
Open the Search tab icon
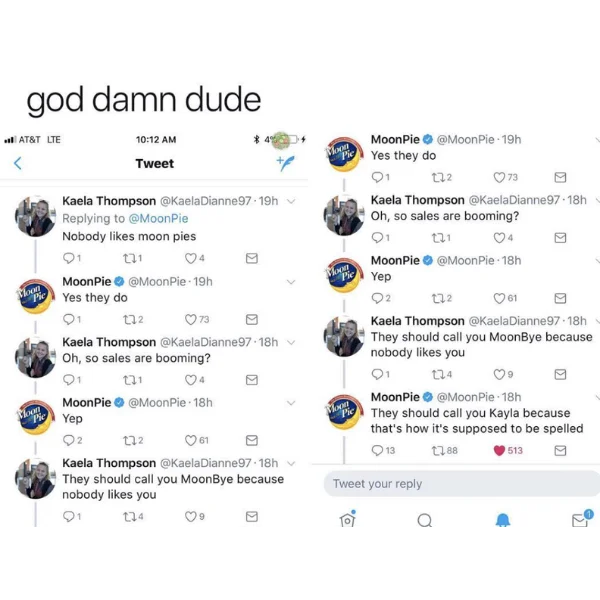(425, 520)
